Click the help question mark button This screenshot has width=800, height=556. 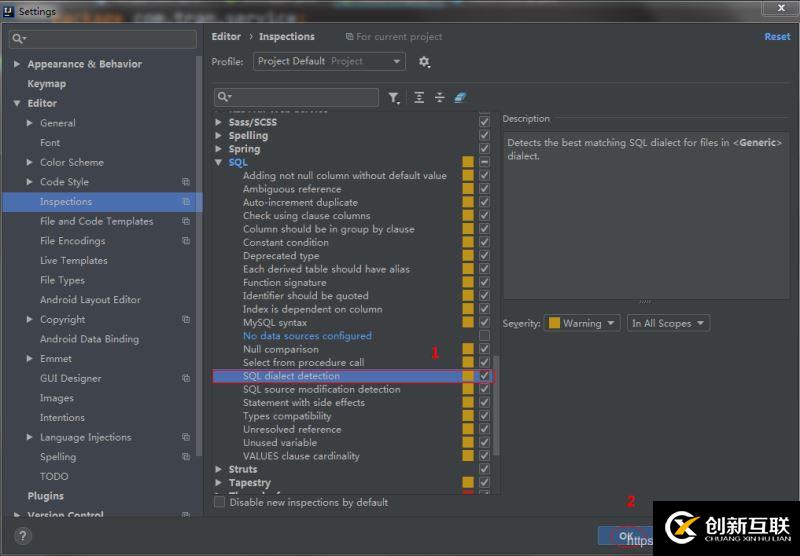23,536
